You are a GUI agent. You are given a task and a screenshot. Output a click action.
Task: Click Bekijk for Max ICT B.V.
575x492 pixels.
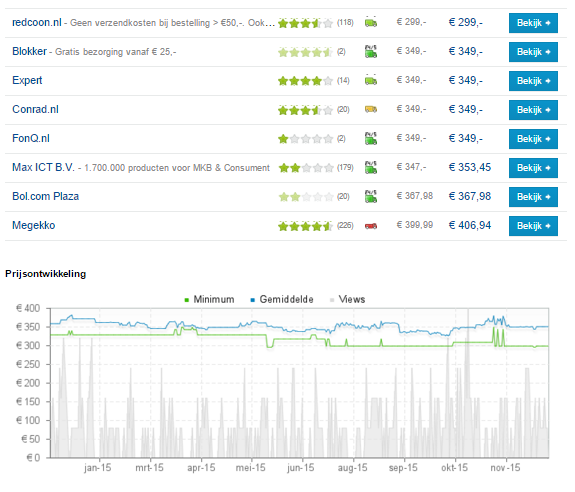pyautogui.click(x=533, y=168)
